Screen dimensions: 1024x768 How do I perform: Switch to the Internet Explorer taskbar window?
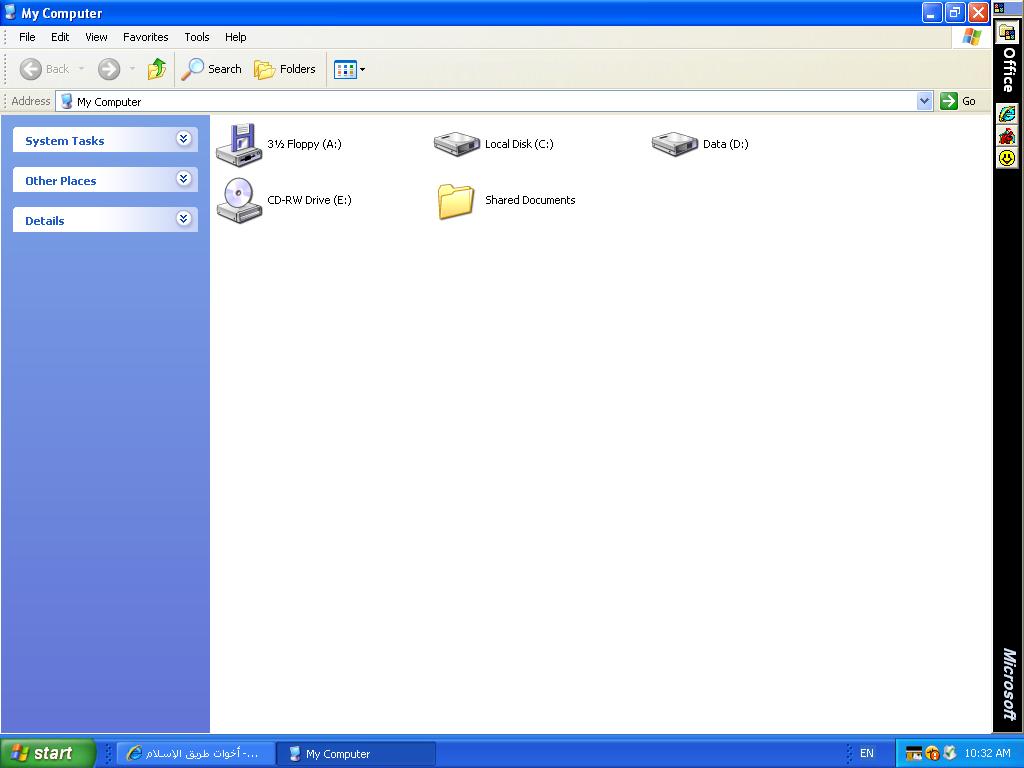195,754
